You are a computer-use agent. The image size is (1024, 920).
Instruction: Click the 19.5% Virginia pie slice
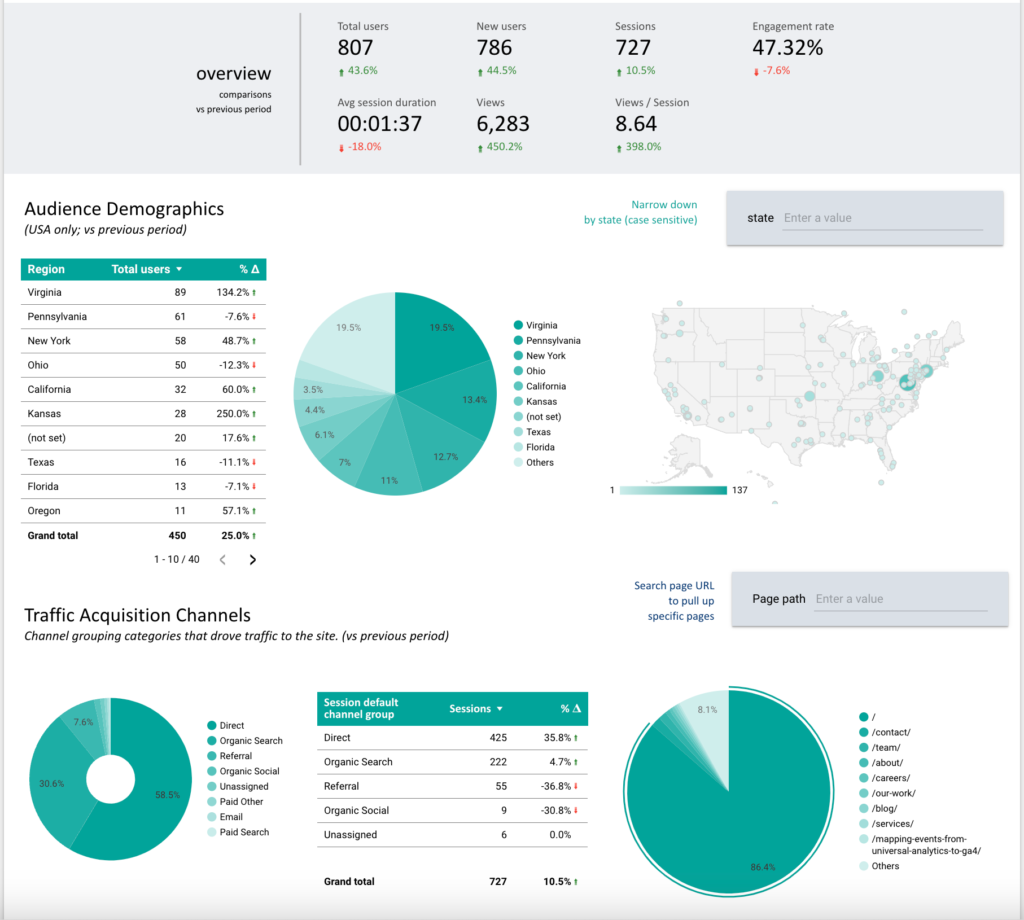pyautogui.click(x=435, y=330)
